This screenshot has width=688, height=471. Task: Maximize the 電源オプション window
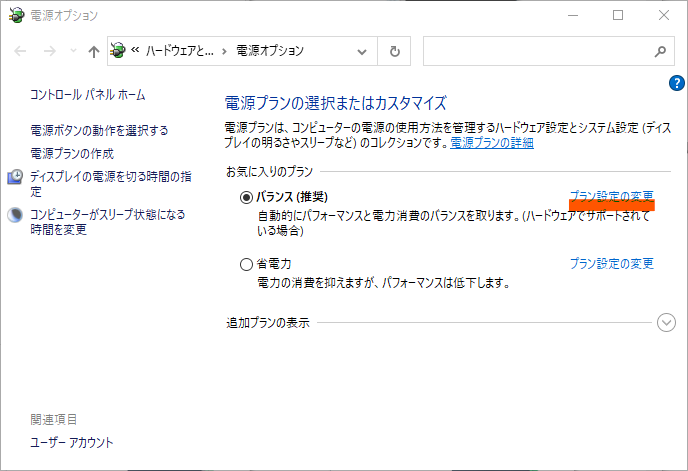[618, 15]
